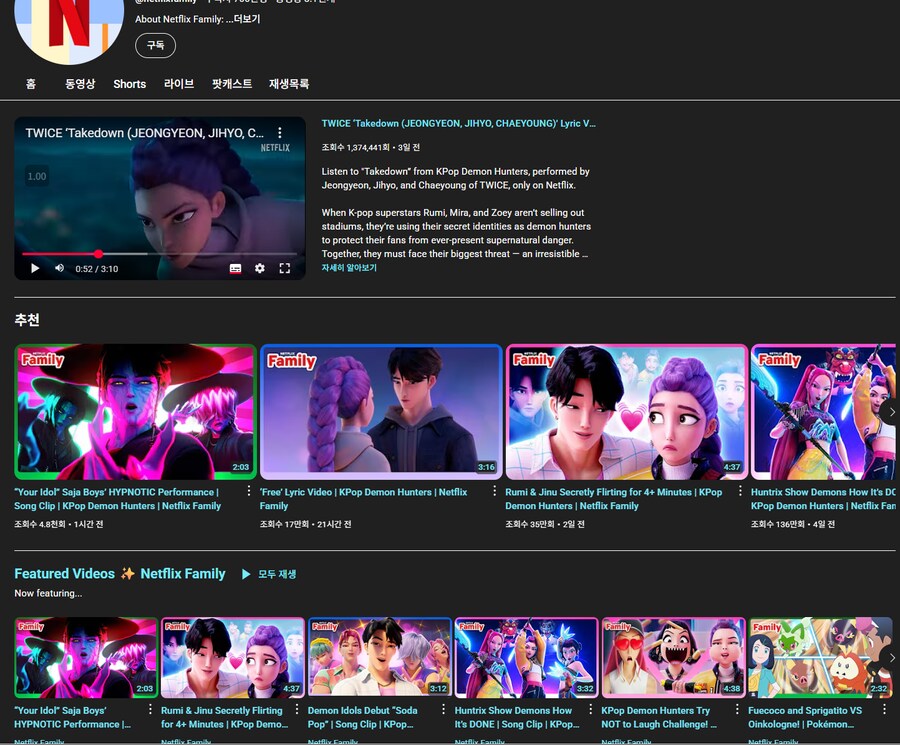Open Demon Idols Debut 'Soda Pop' title
The height and width of the screenshot is (745, 900).
363,717
